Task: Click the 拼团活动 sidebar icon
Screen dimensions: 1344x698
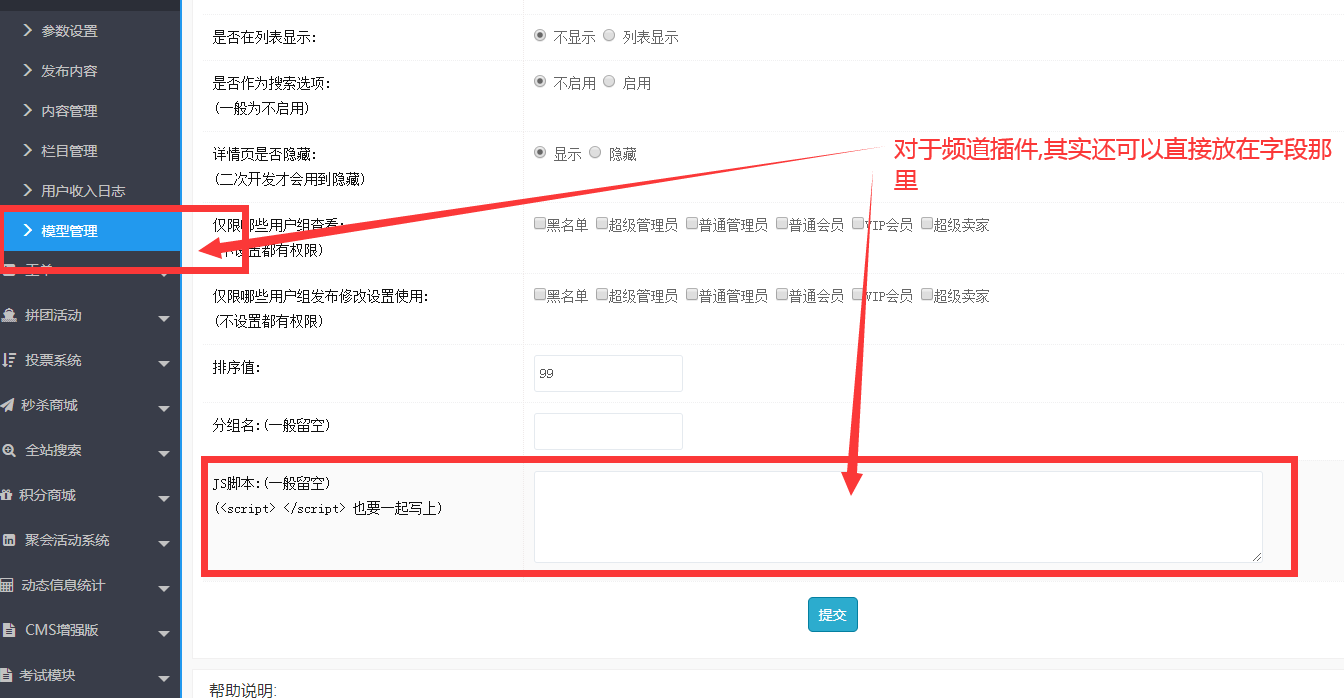Action: [x=9, y=316]
